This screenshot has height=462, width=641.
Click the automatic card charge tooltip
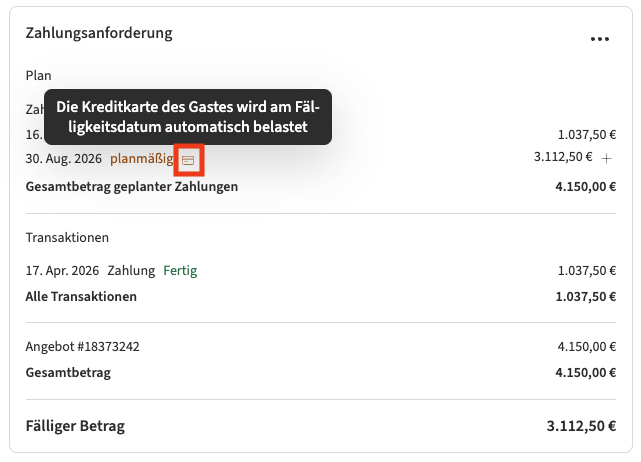pos(187,117)
